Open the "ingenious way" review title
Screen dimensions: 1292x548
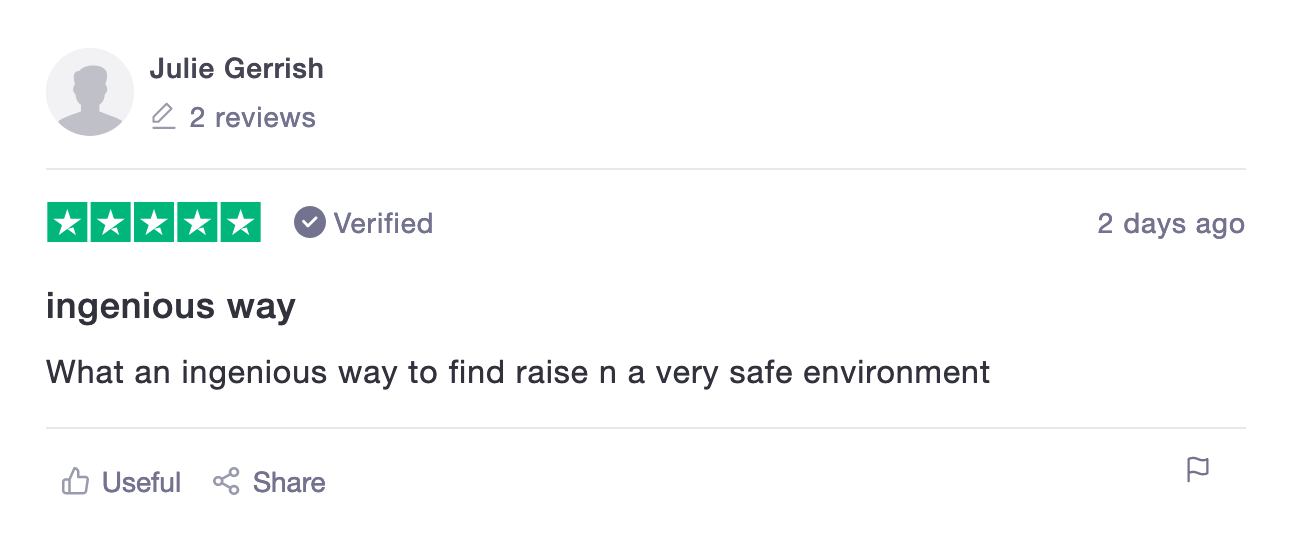click(171, 306)
